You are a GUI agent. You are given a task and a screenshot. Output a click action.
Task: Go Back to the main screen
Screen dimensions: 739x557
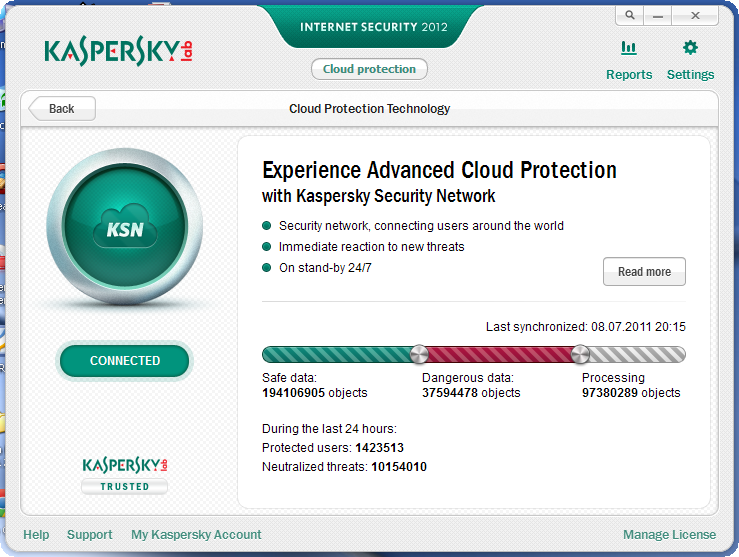(62, 108)
